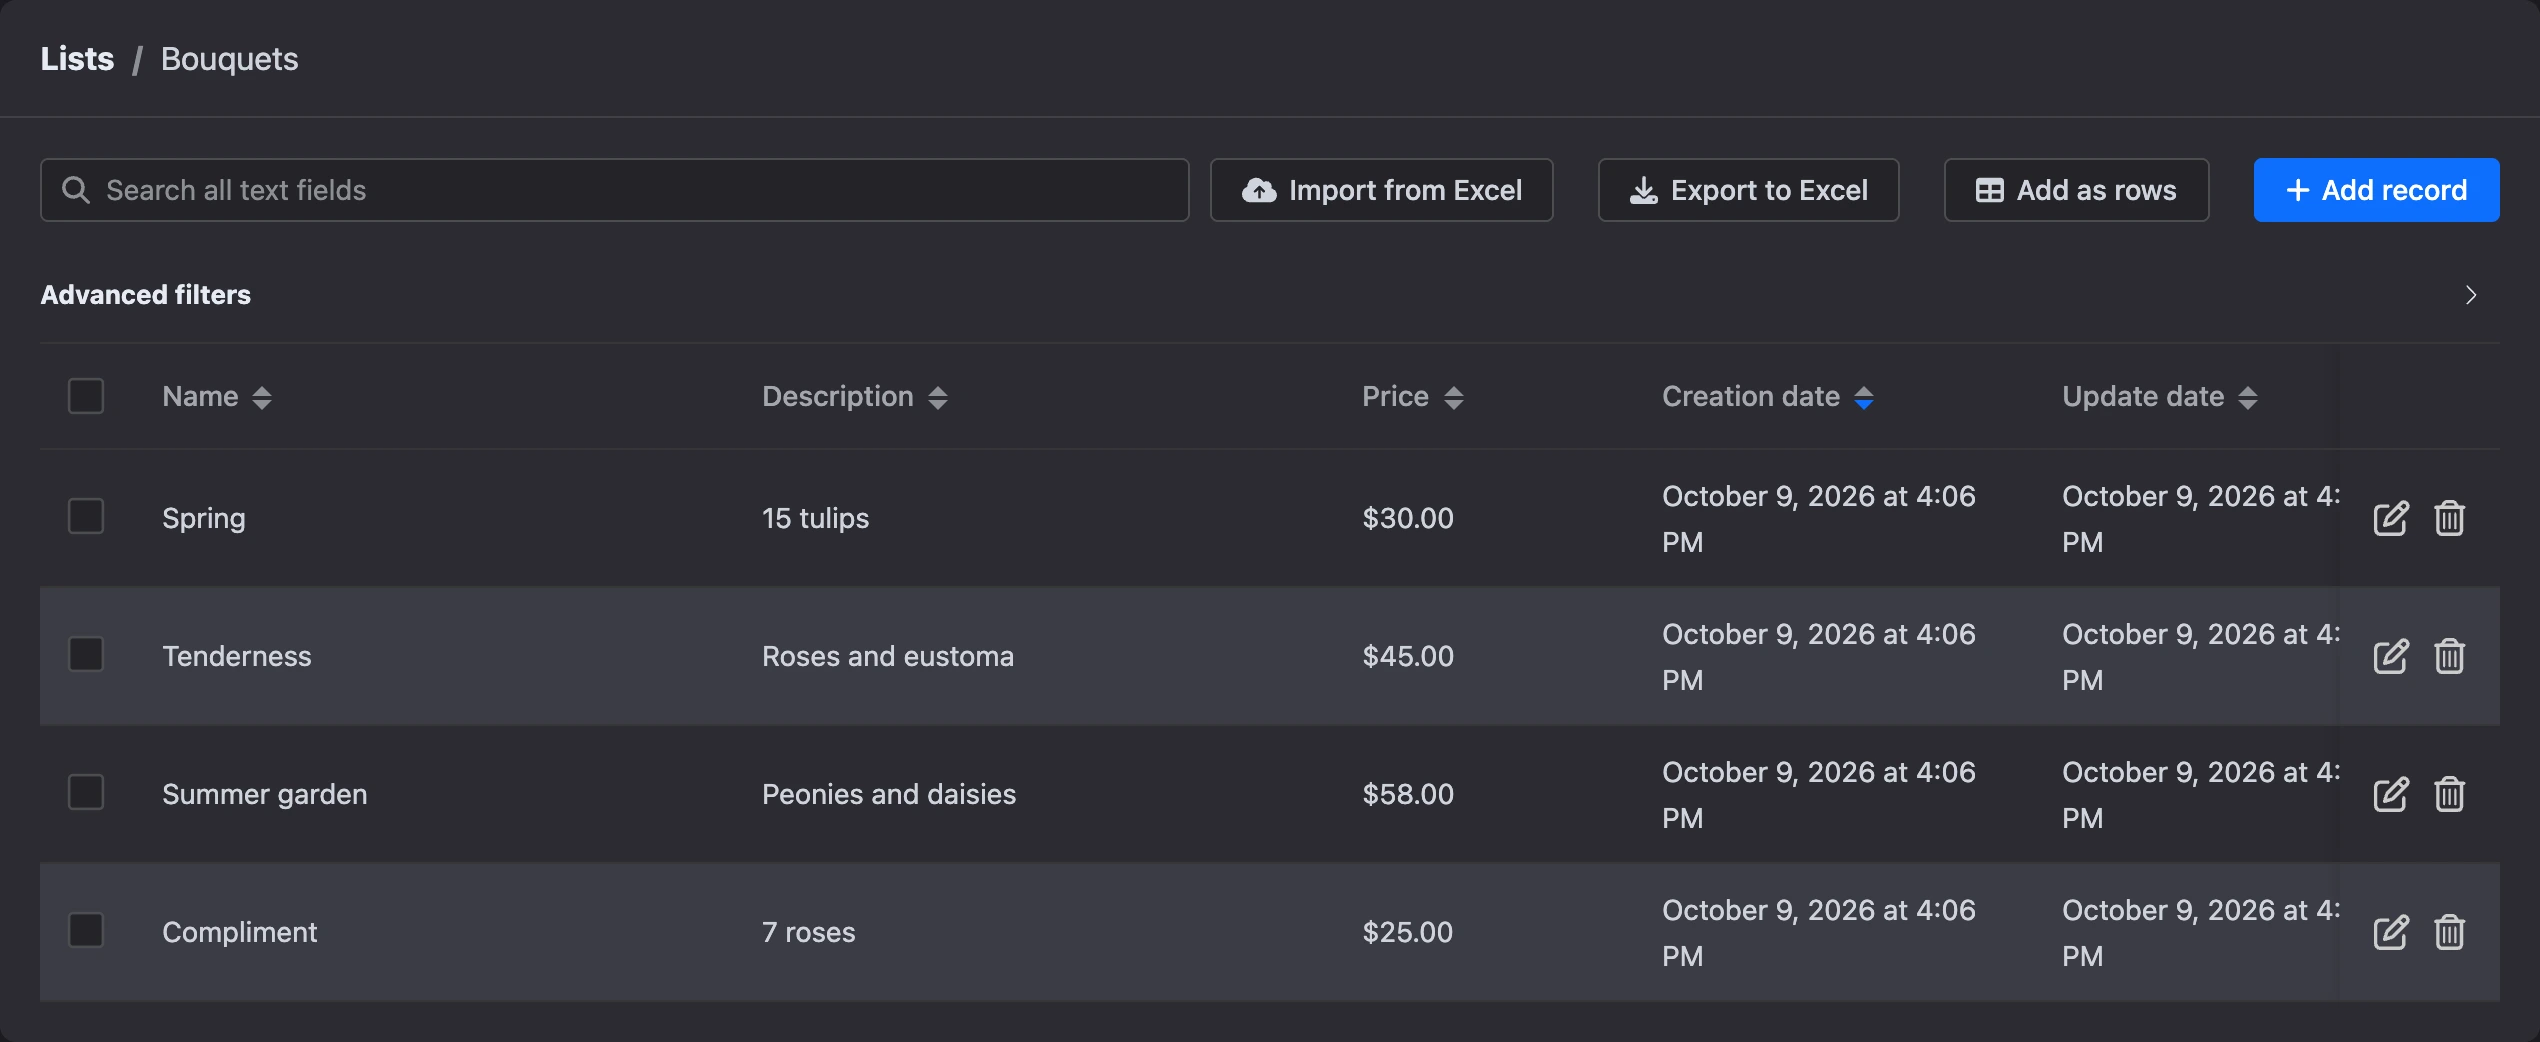
Task: Click the Peonies and daisies description
Action: coord(889,794)
